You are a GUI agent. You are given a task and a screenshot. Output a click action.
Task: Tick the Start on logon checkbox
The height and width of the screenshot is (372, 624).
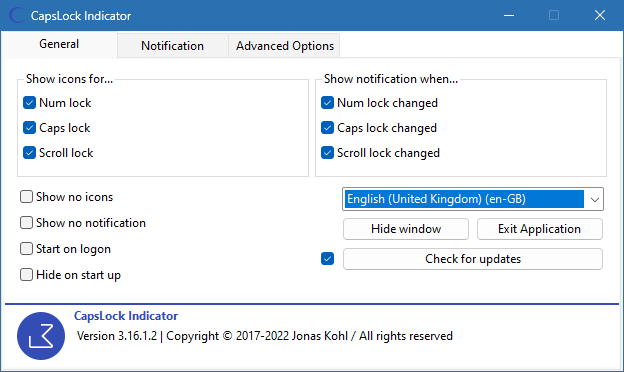click(26, 249)
